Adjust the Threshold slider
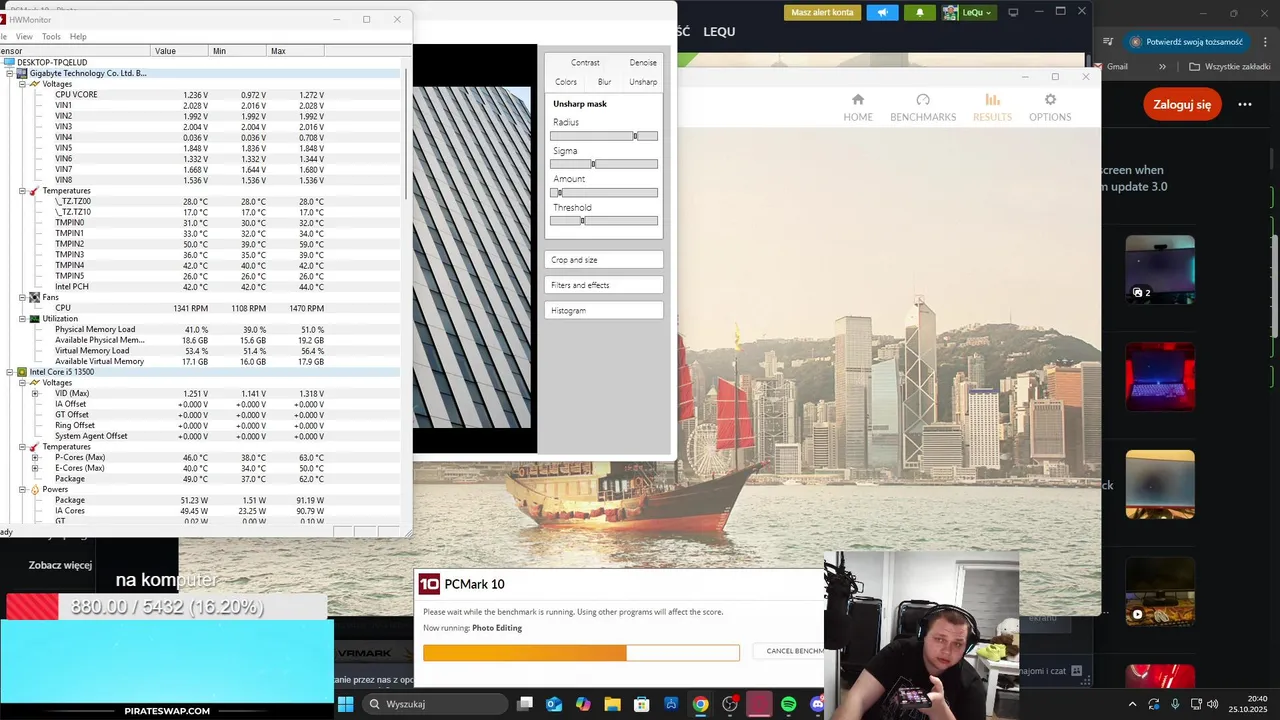Viewport: 1280px width, 720px height. click(x=604, y=221)
